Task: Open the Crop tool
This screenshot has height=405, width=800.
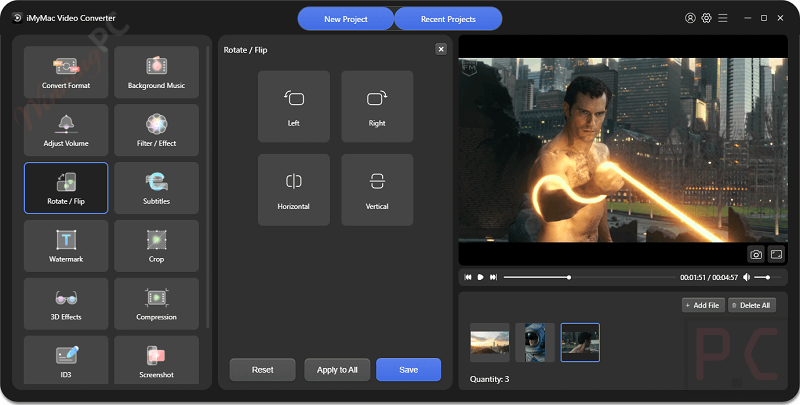Action: [x=156, y=246]
